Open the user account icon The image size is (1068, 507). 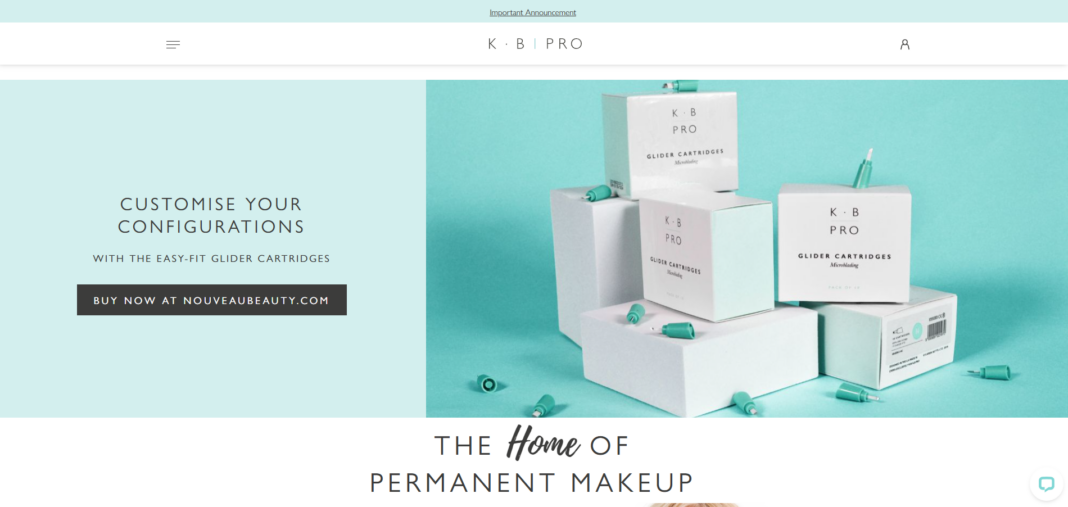tap(905, 44)
